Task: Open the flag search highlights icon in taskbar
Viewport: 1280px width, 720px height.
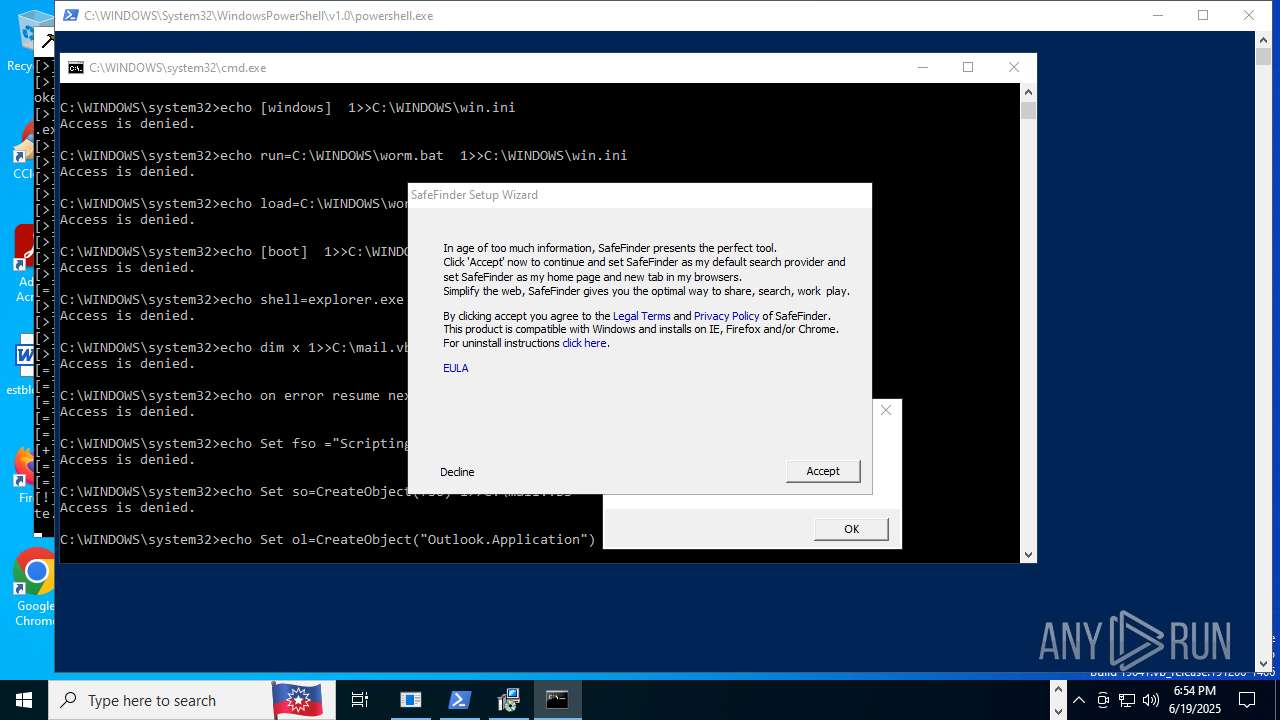Action: point(298,700)
